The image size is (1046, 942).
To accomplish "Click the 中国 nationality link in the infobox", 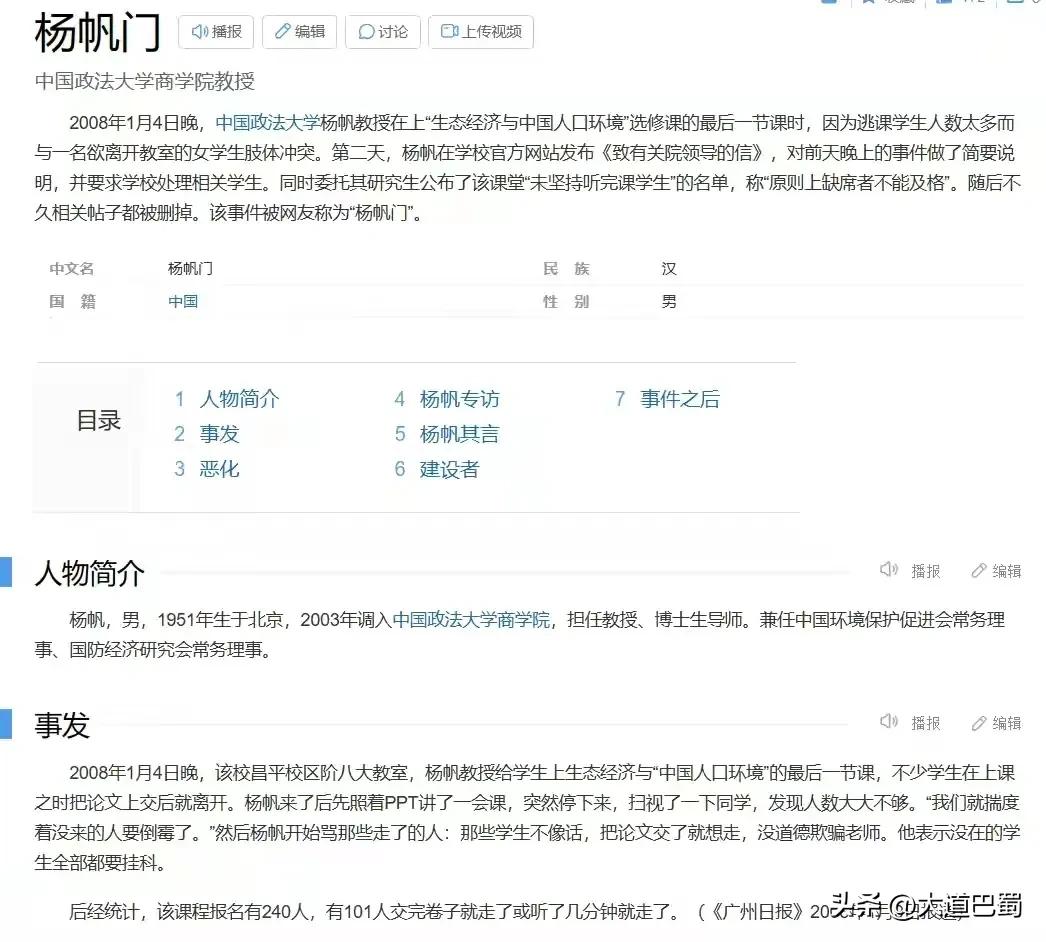I will pos(183,301).
